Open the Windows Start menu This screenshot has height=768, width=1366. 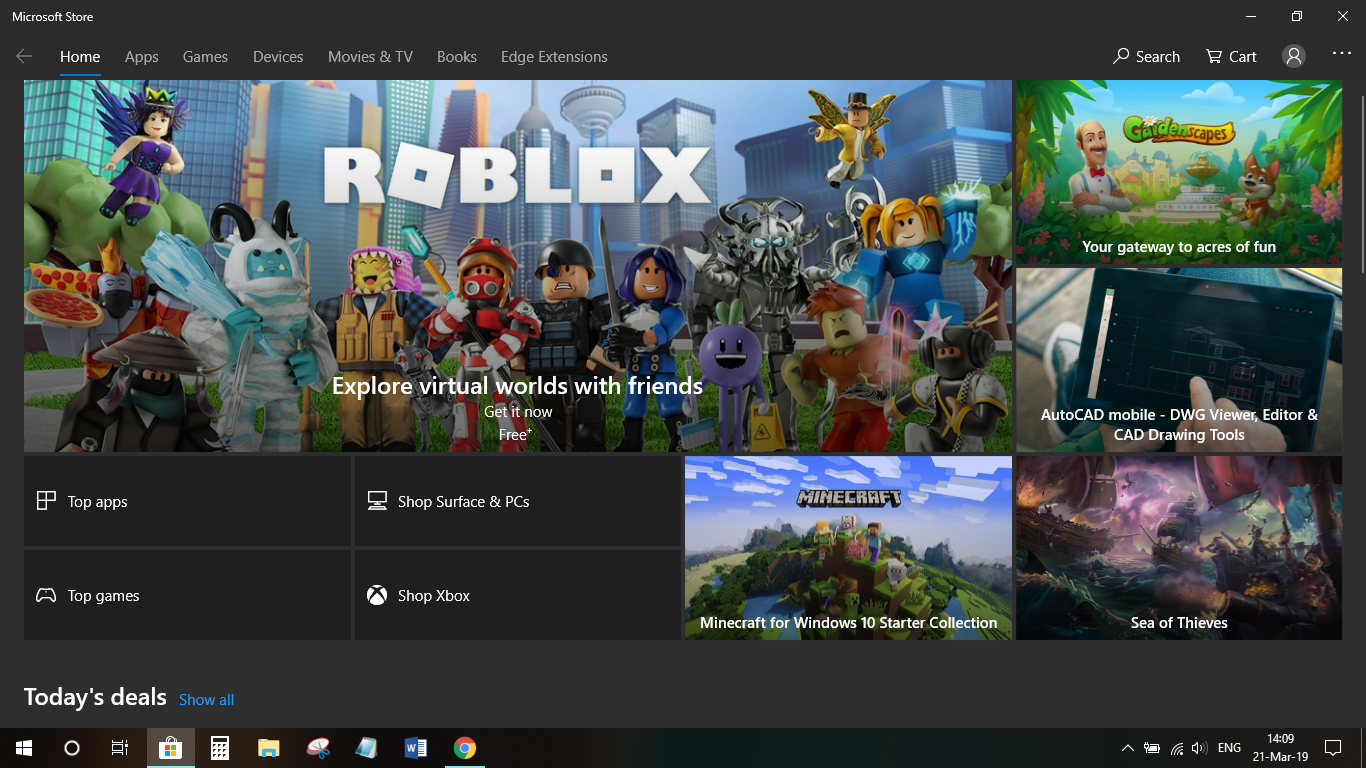(x=24, y=748)
